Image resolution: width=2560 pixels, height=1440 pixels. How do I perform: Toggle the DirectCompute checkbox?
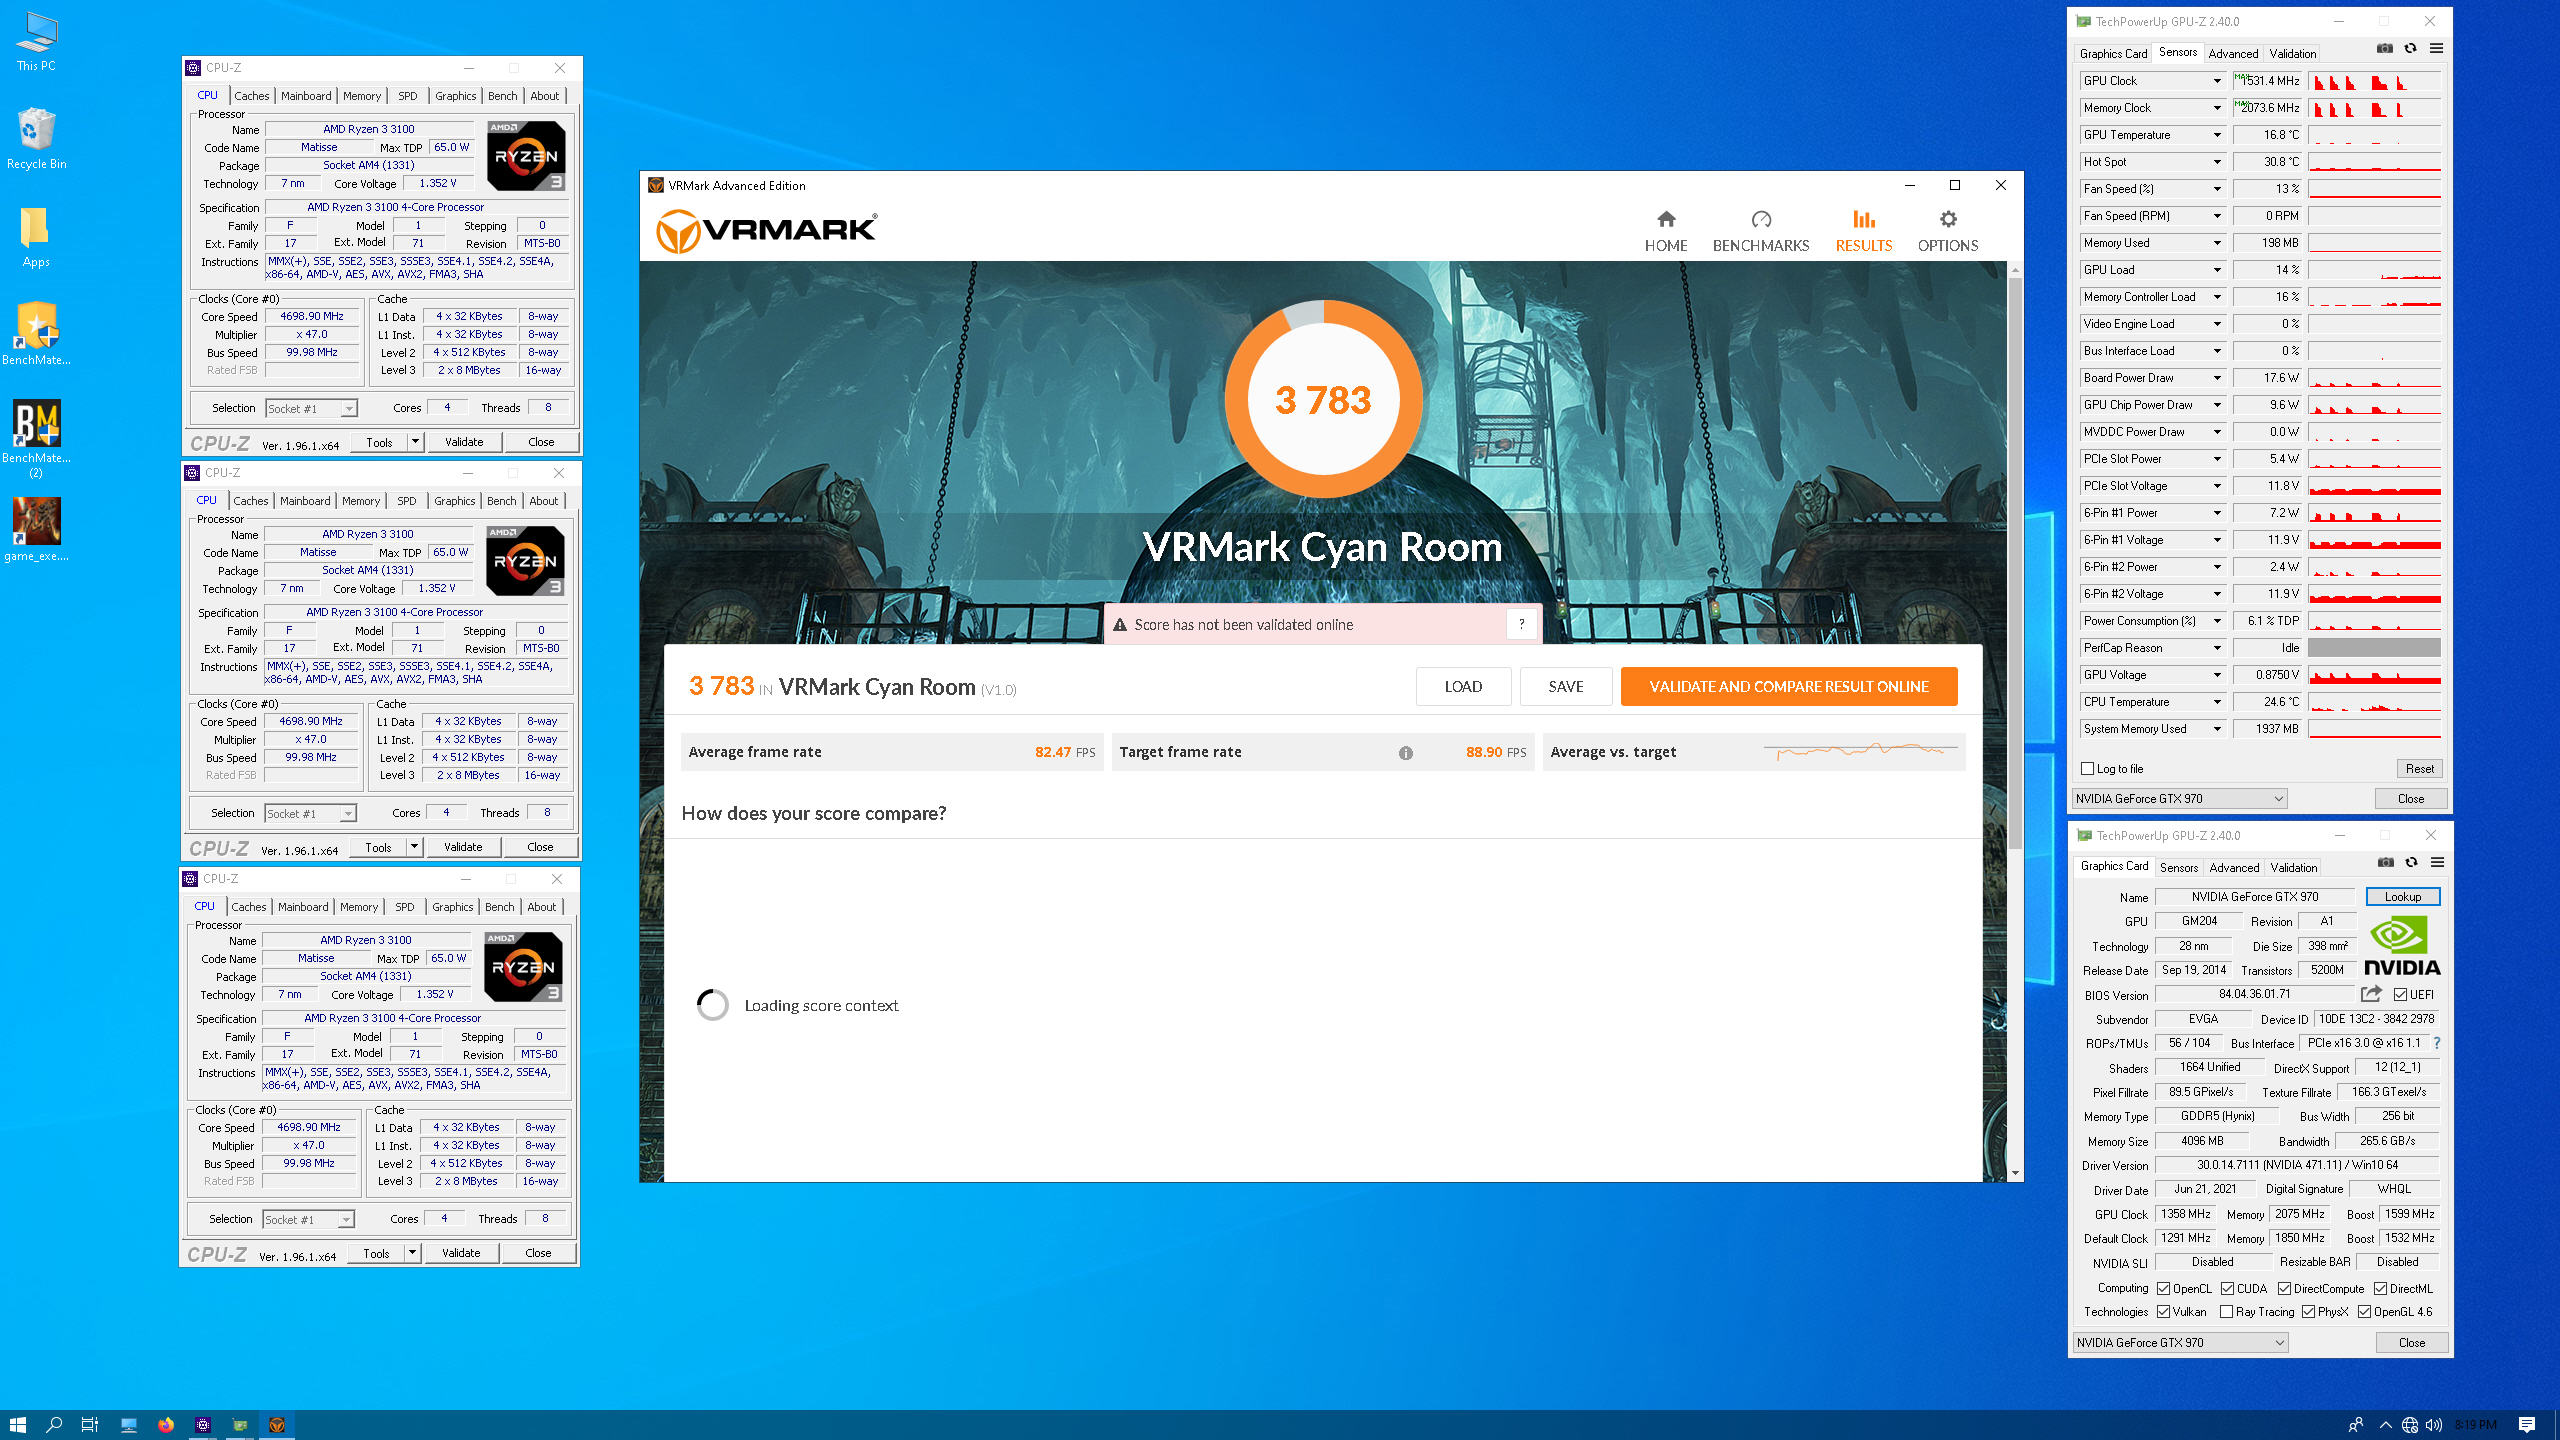point(2284,1289)
